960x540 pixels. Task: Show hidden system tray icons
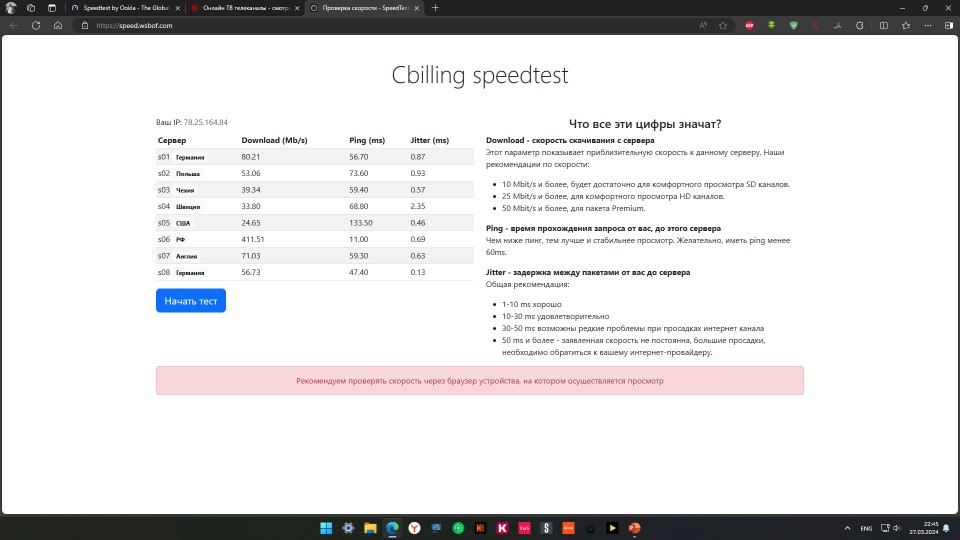click(847, 528)
